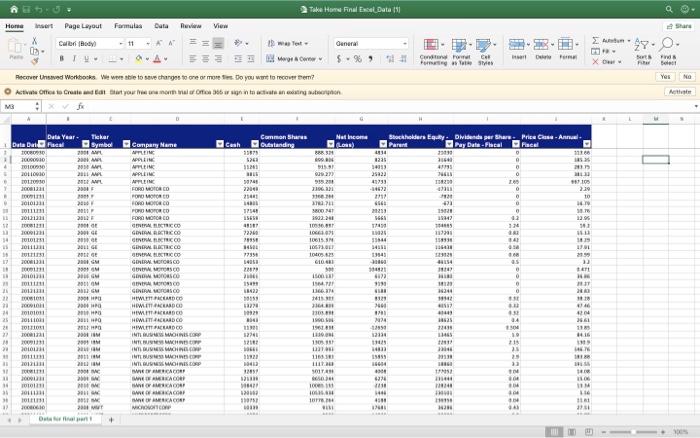
Task: Apply currency dollar format icon
Action: tap(339, 59)
